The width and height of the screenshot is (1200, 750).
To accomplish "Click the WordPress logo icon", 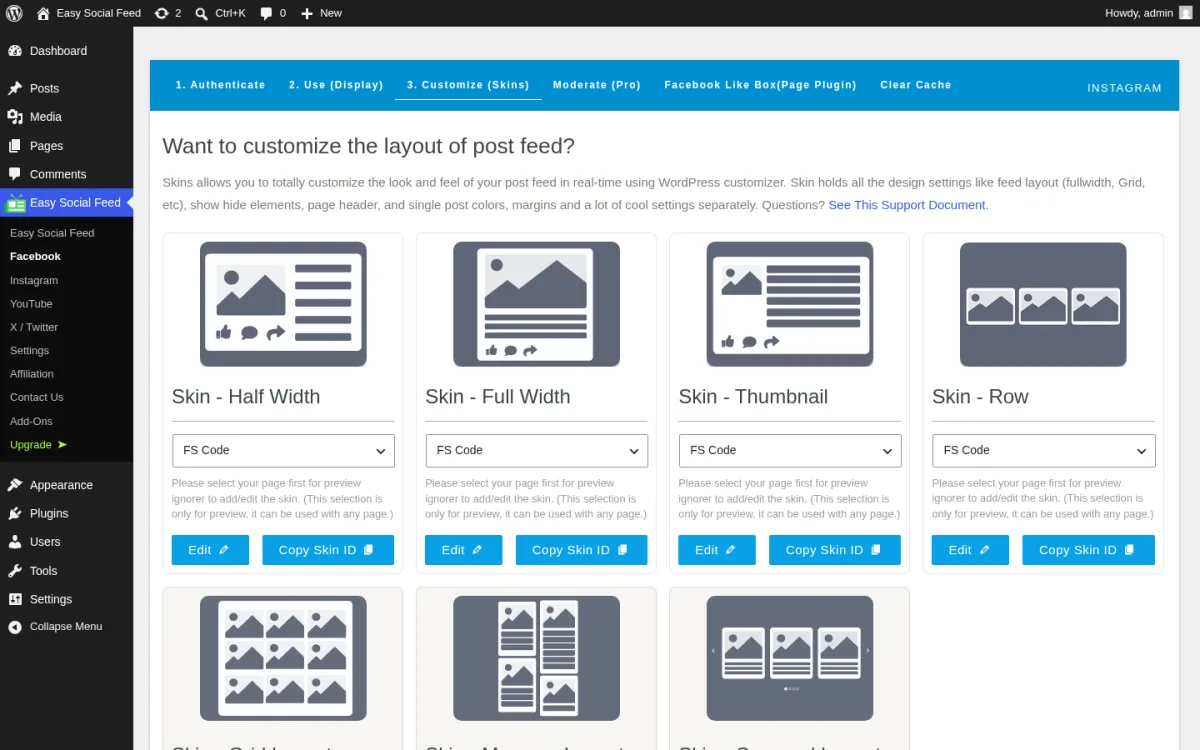I will 14,13.
